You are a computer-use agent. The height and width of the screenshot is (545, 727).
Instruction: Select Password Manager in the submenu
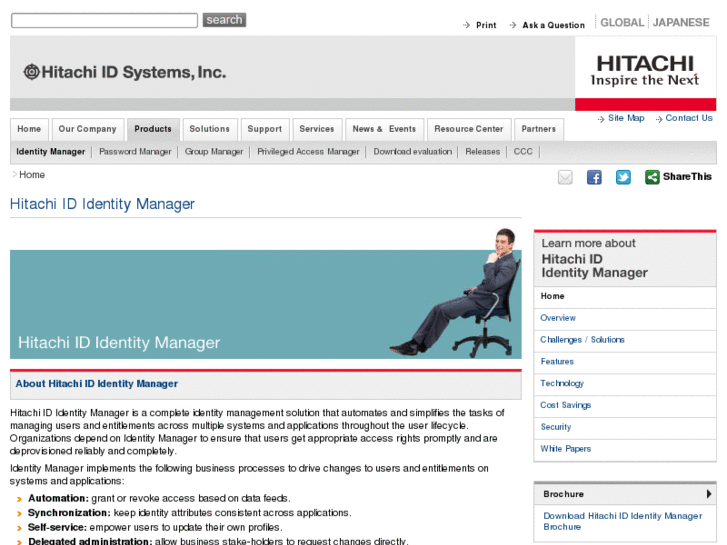[135, 152]
